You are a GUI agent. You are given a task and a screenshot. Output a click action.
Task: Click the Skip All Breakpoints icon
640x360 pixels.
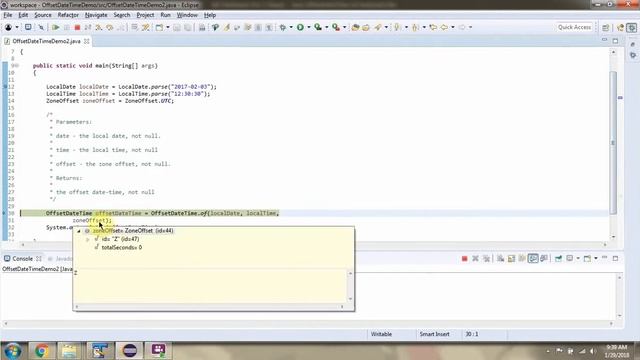point(41,27)
